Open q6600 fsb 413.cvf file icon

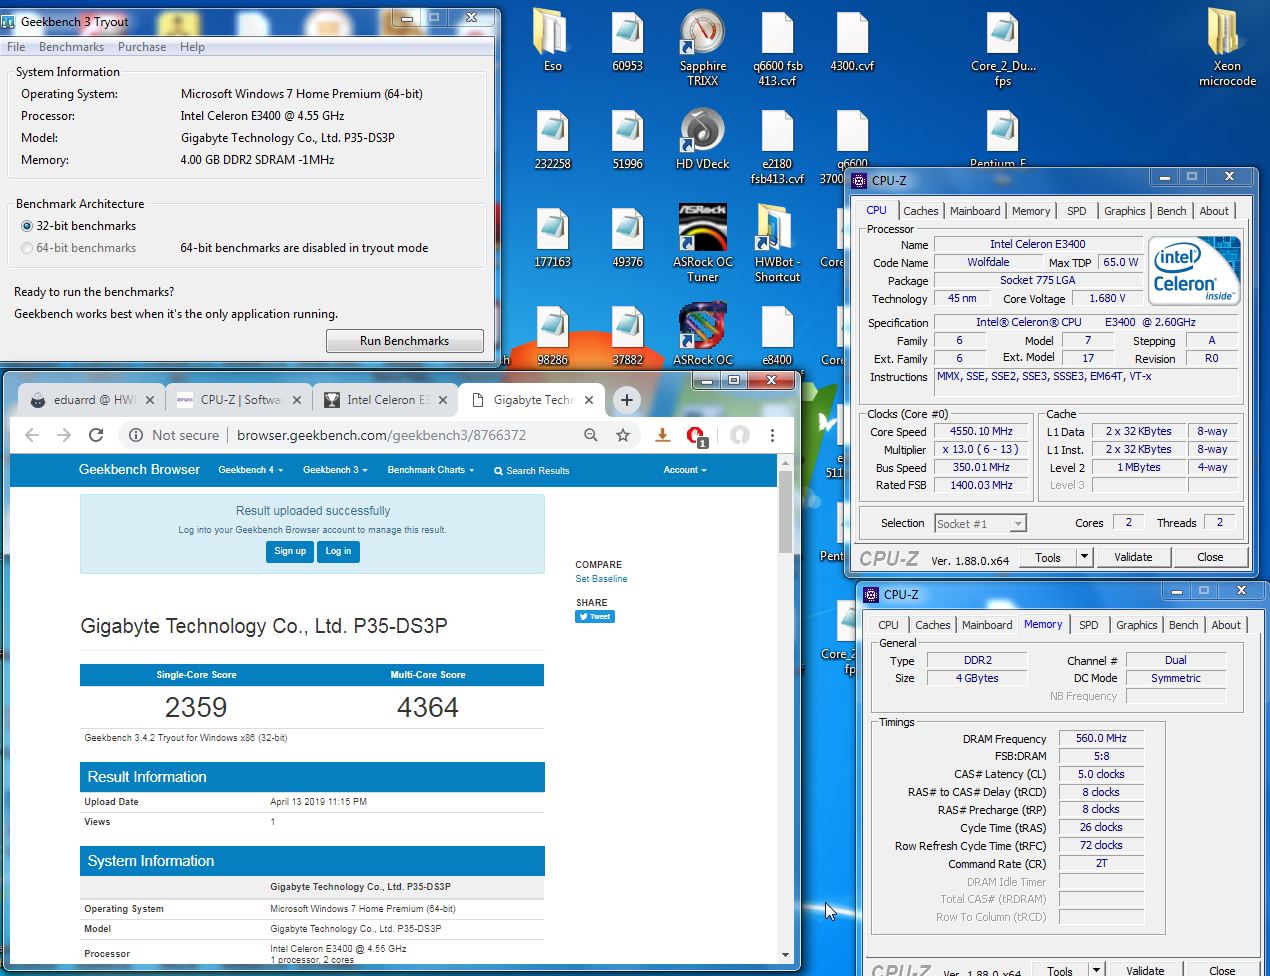[x=777, y=48]
